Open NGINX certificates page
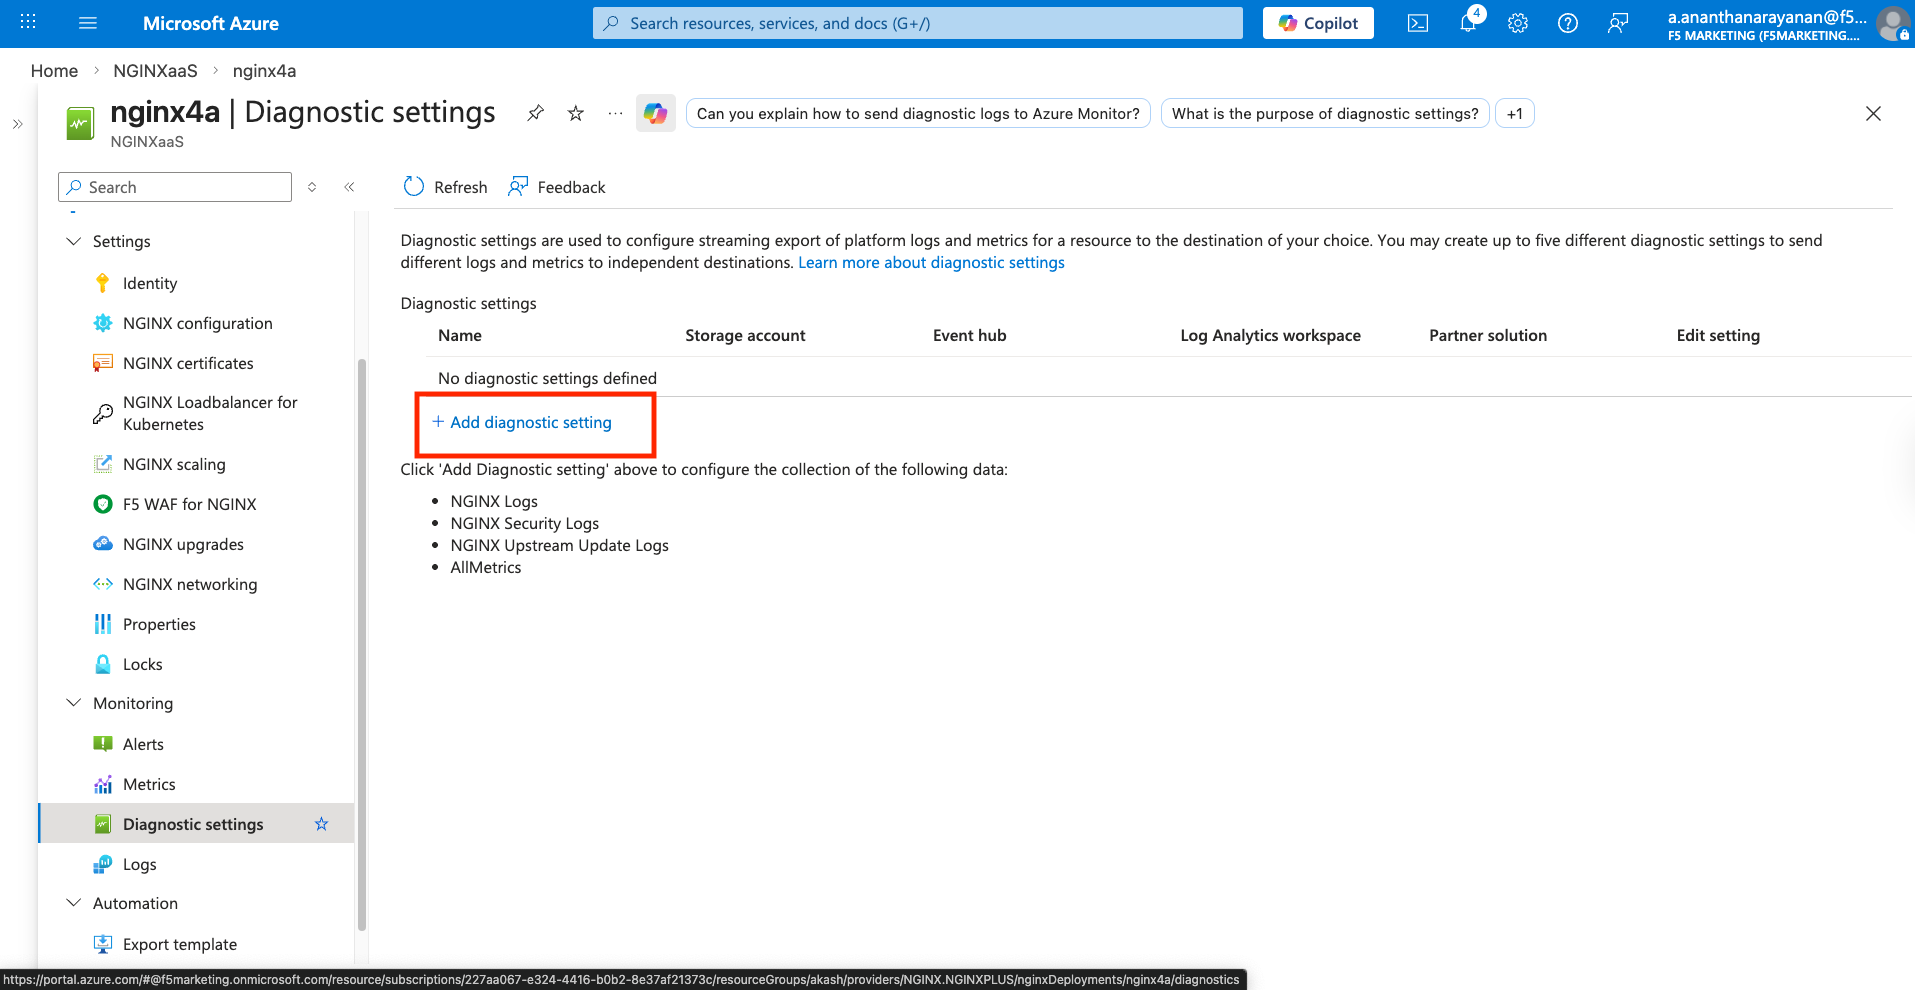This screenshot has width=1915, height=990. tap(188, 363)
